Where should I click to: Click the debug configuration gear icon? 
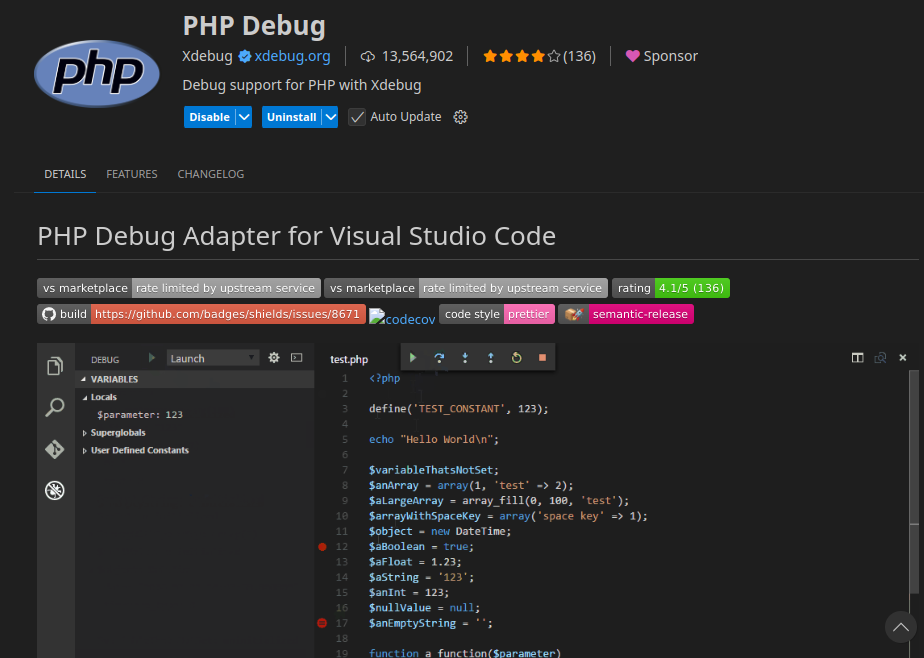click(274, 358)
